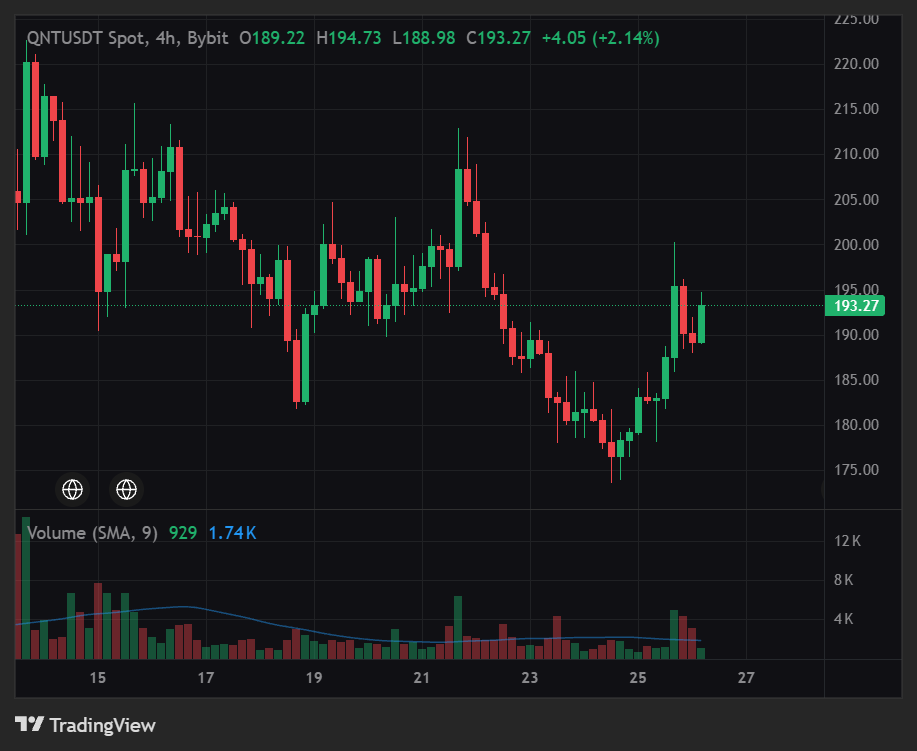Click the +4.05 (+2.14%) change value
The height and width of the screenshot is (751, 917).
click(601, 38)
